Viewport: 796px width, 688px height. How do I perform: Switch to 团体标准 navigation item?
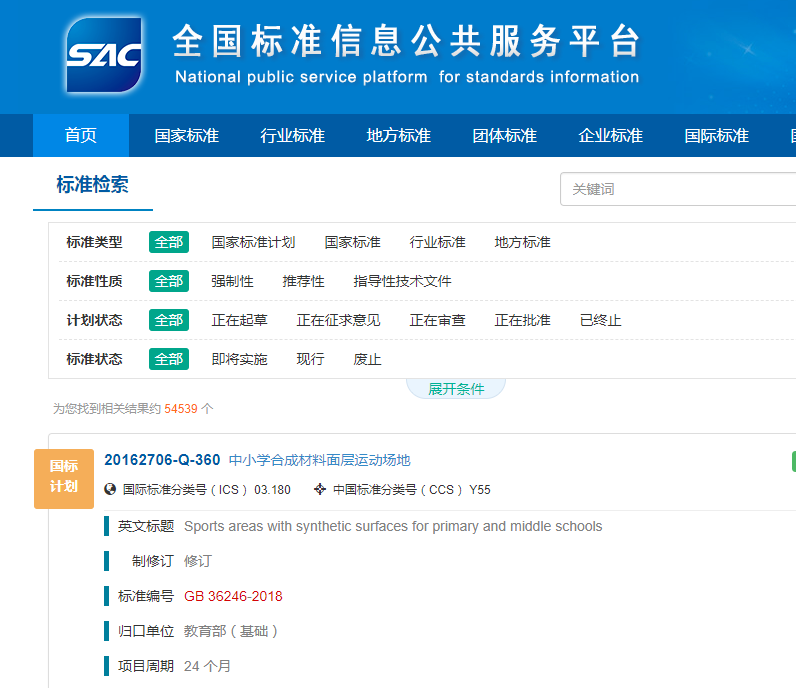(x=504, y=136)
